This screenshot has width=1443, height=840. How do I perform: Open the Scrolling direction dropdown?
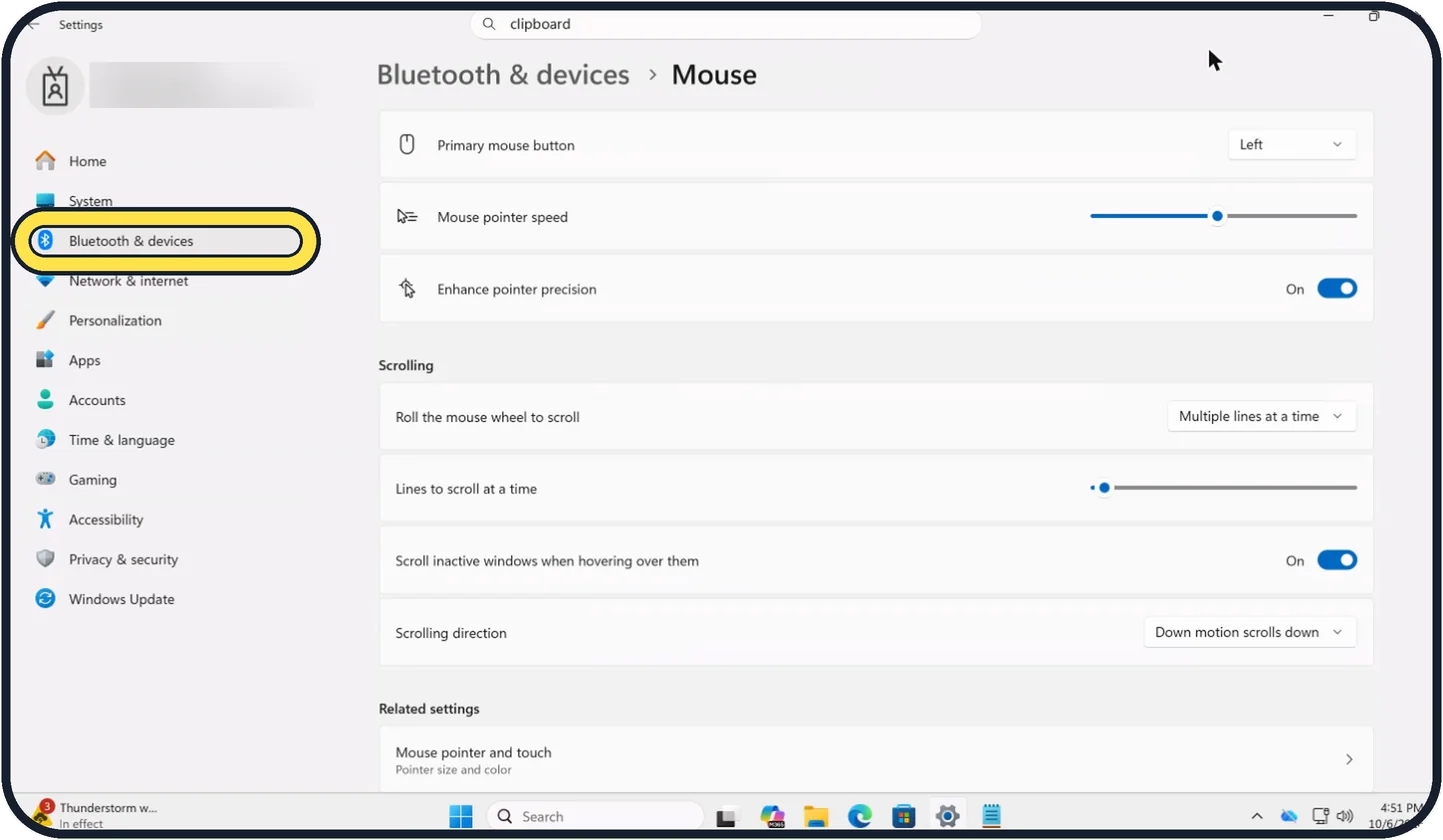click(1249, 633)
